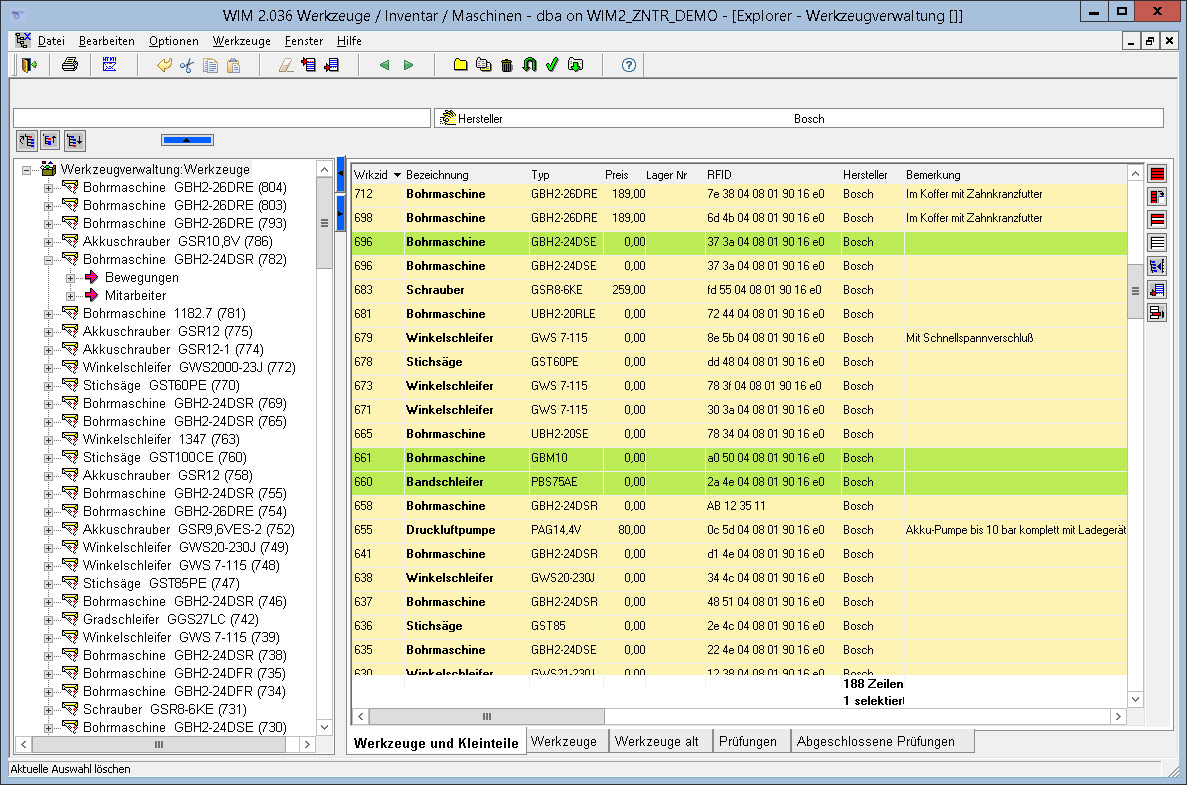Expand the Mitarbeiter tree node
This screenshot has width=1187, height=785.
pos(71,296)
